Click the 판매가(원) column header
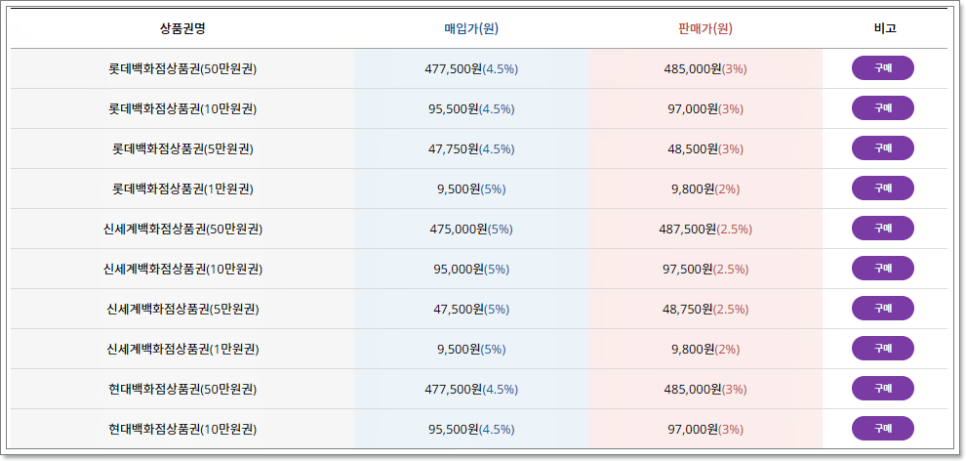 point(705,28)
